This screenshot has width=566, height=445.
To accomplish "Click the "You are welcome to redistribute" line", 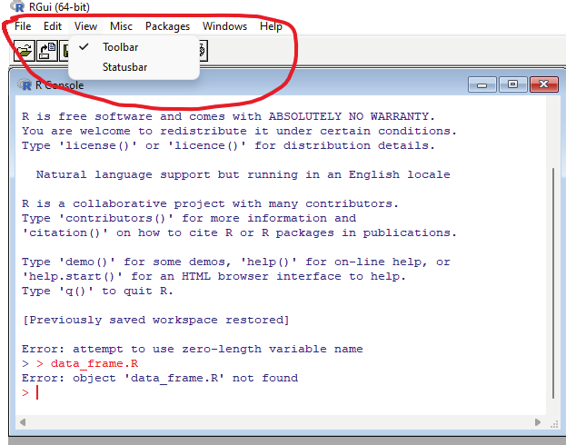I will click(239, 131).
